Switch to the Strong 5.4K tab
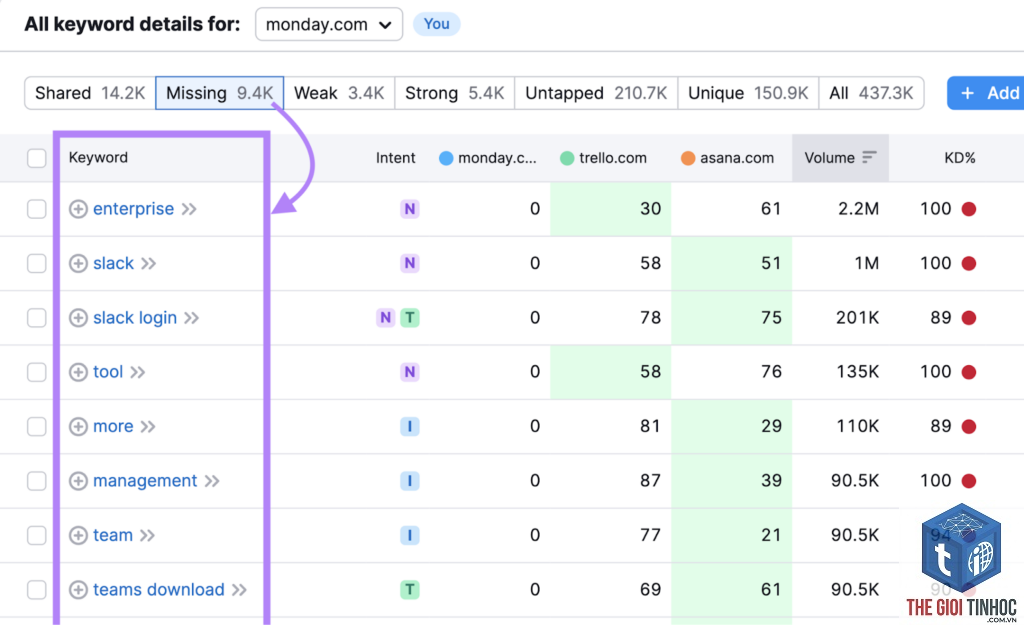This screenshot has height=625, width=1024. point(455,93)
